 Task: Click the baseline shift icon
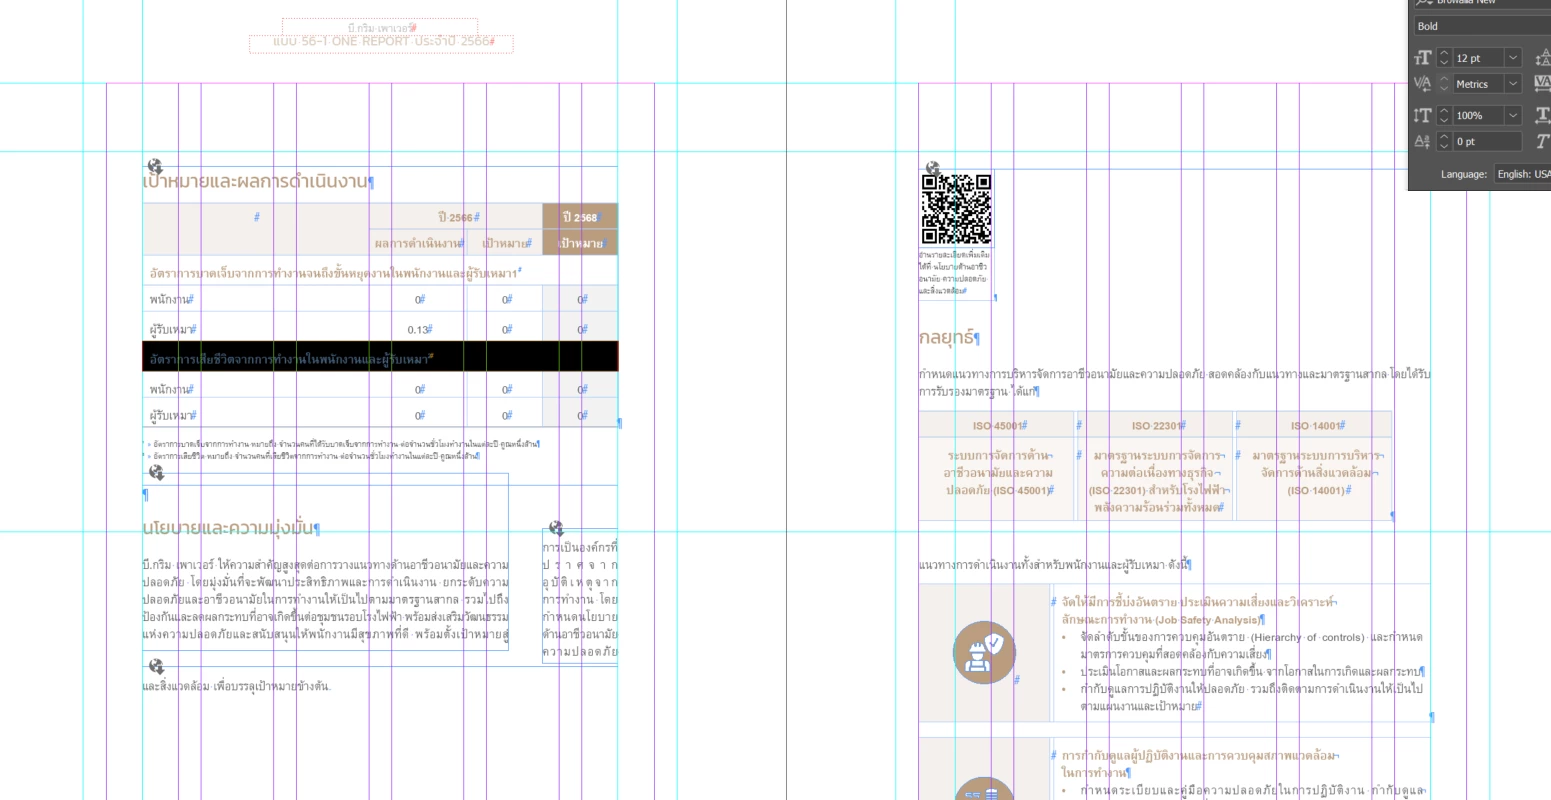click(x=1422, y=142)
